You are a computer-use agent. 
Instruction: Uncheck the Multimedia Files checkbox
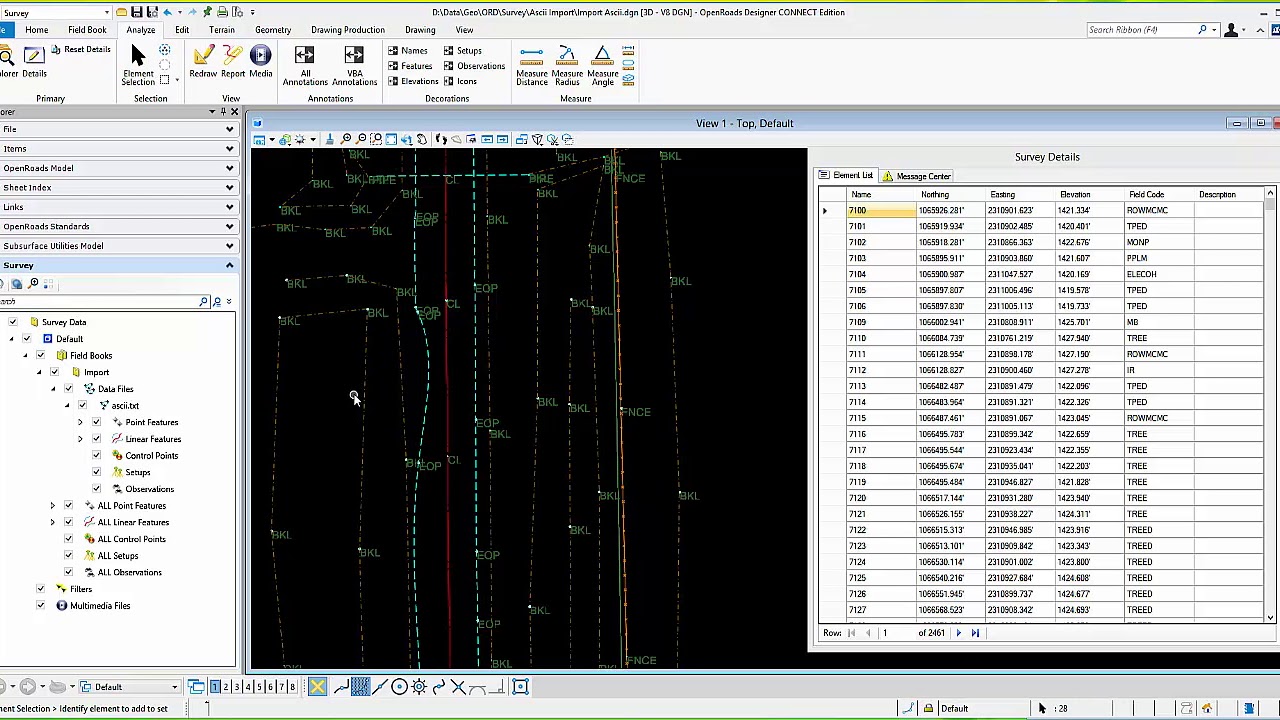coord(40,606)
